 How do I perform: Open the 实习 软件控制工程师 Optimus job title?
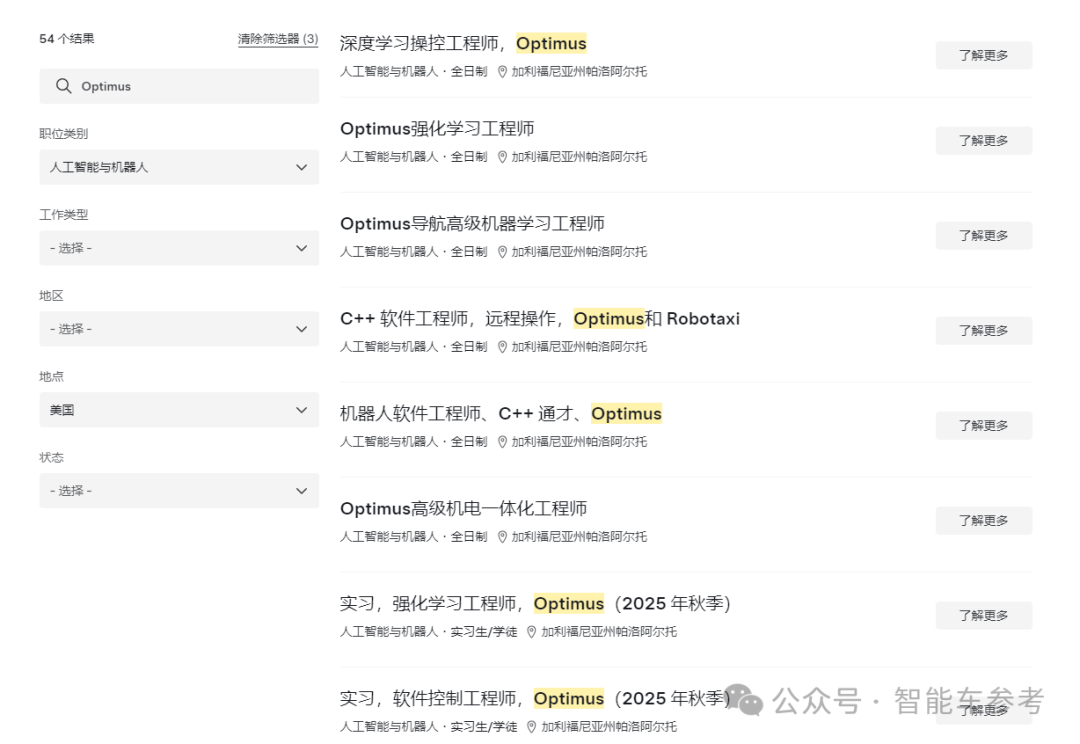coord(535,699)
